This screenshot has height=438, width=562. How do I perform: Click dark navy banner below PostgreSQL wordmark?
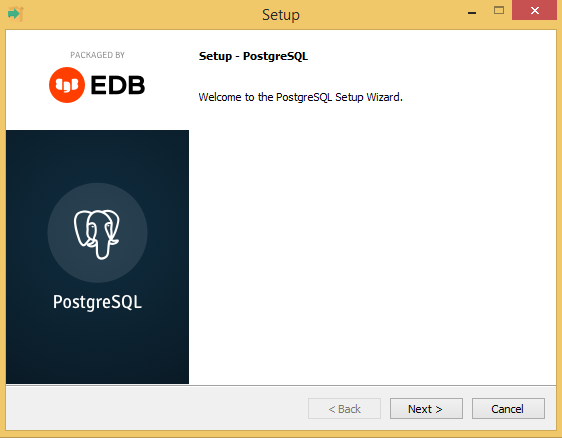pos(97,348)
